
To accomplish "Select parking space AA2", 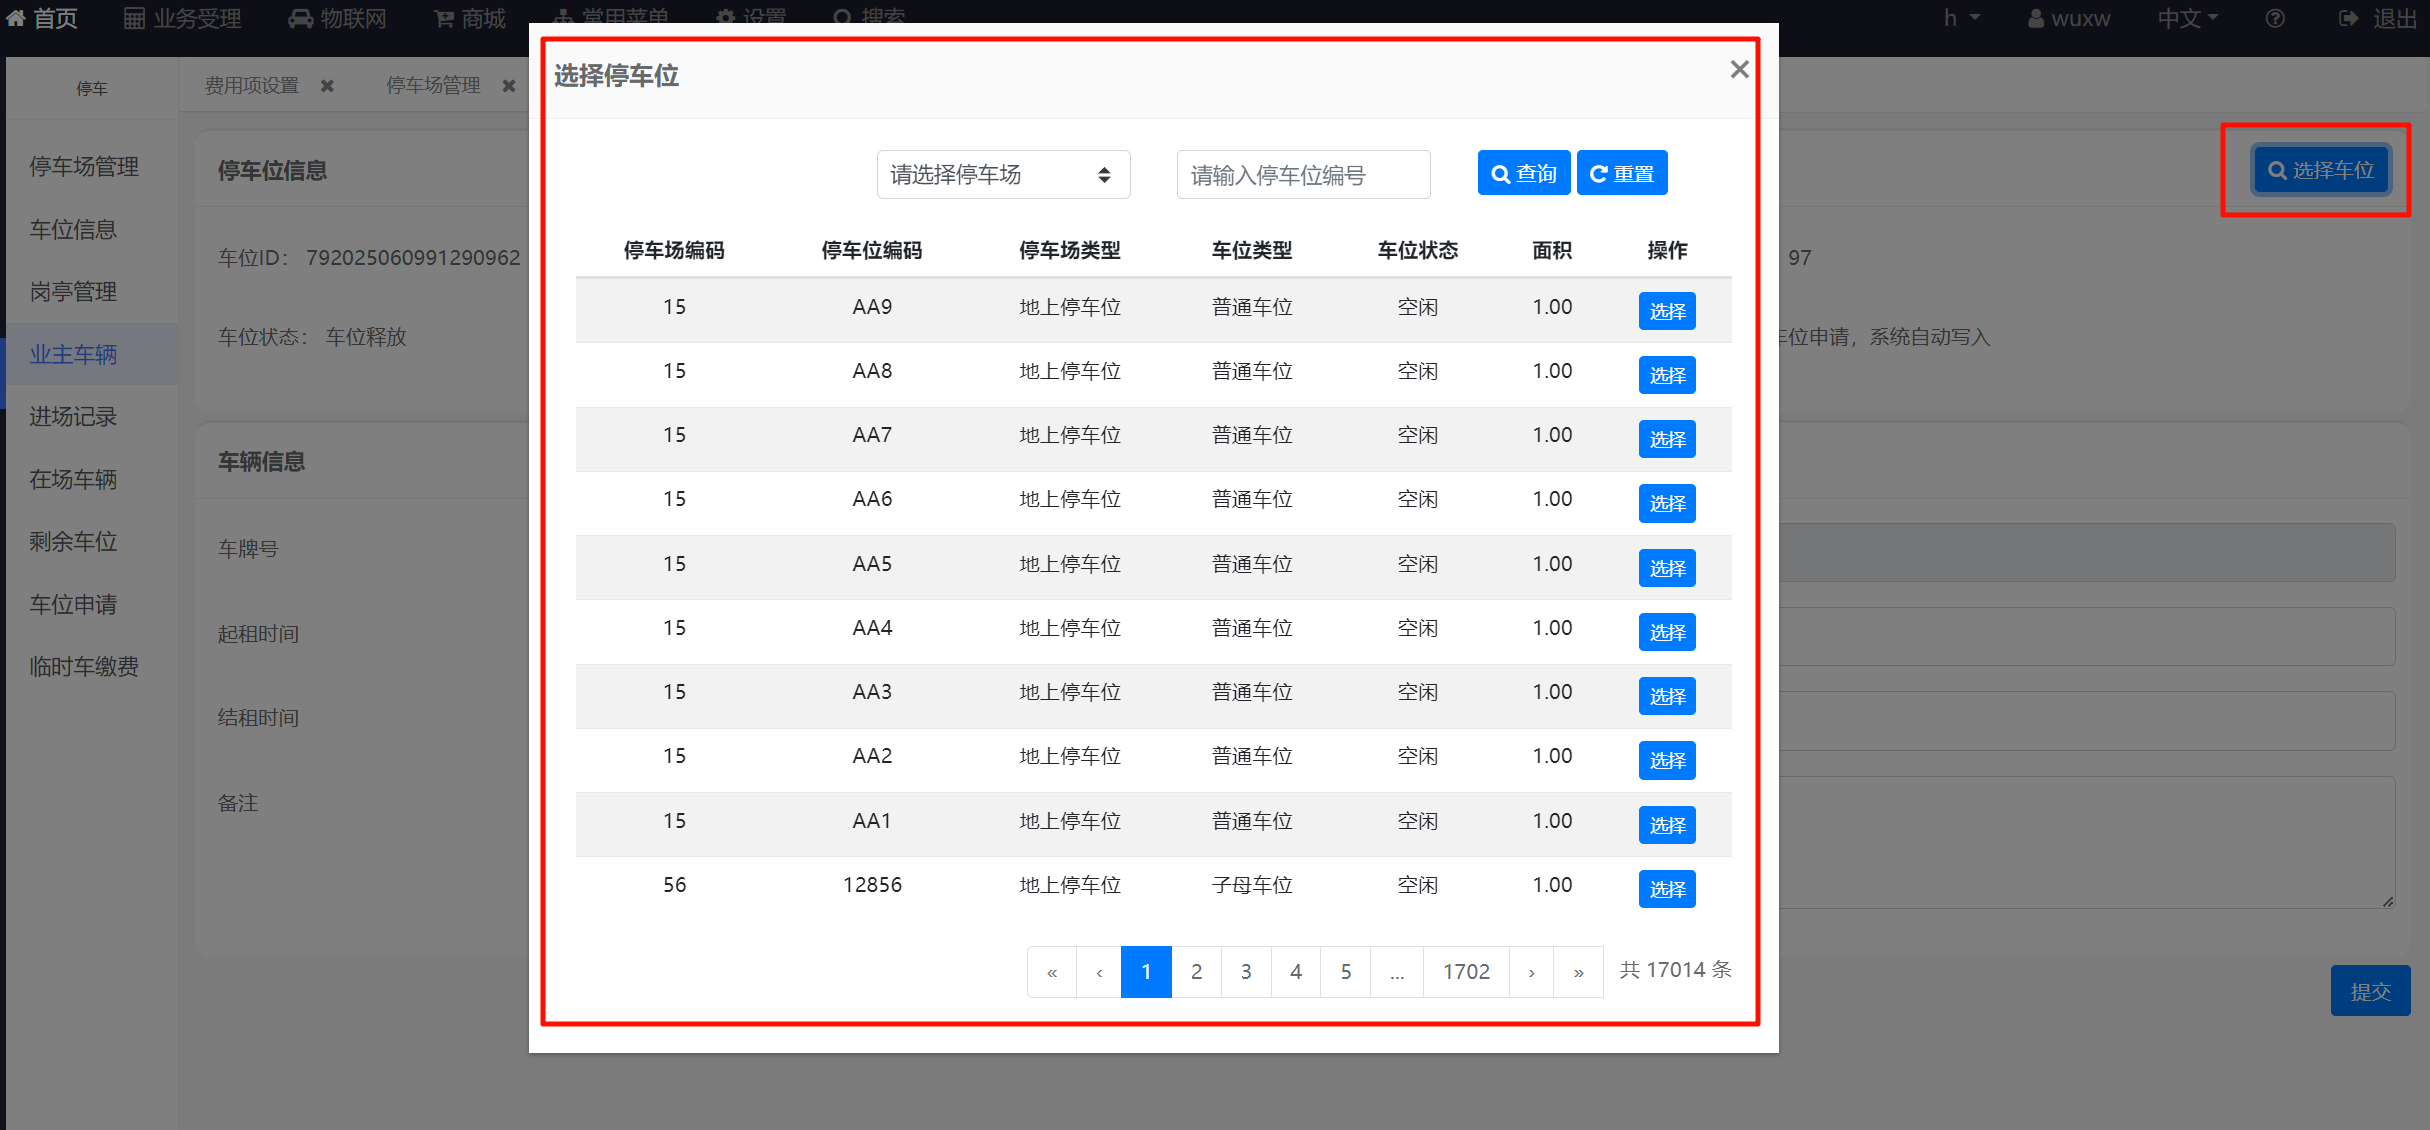I will point(1667,760).
